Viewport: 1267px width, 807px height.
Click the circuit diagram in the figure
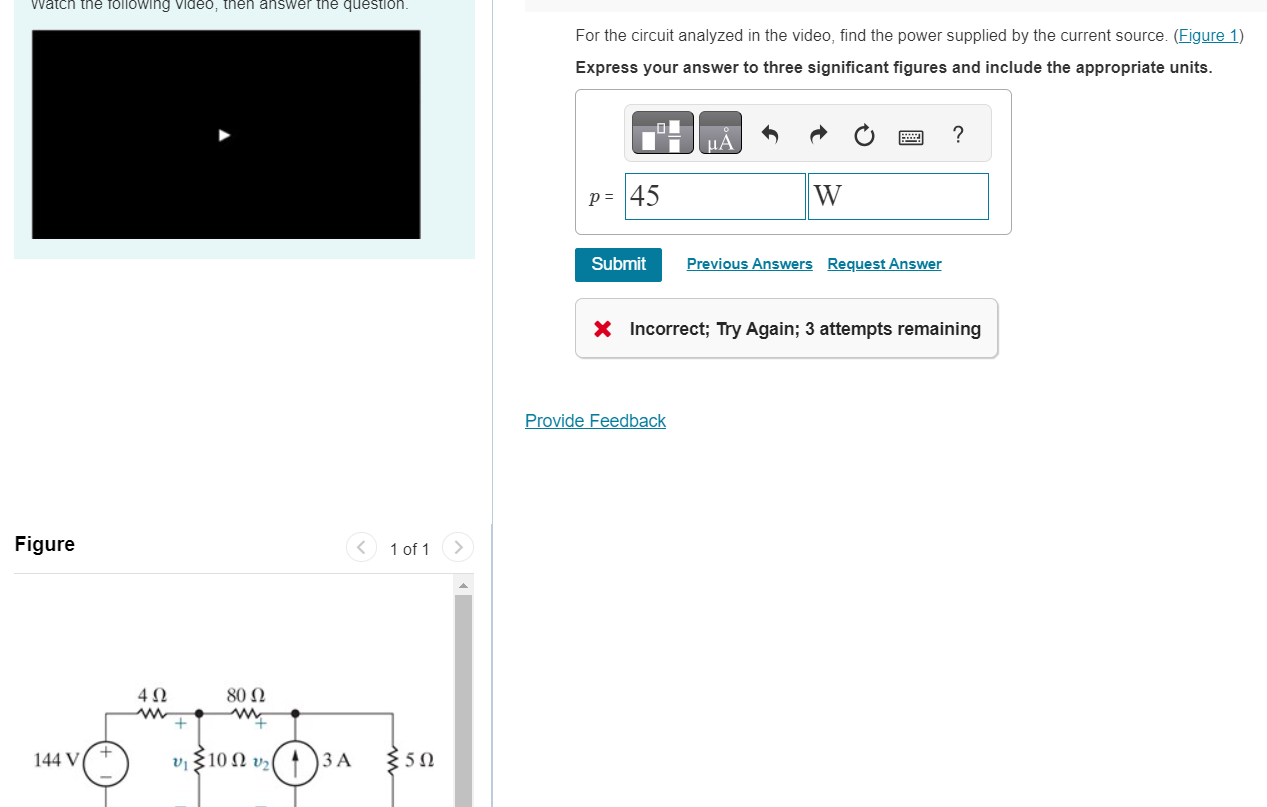coord(250,750)
